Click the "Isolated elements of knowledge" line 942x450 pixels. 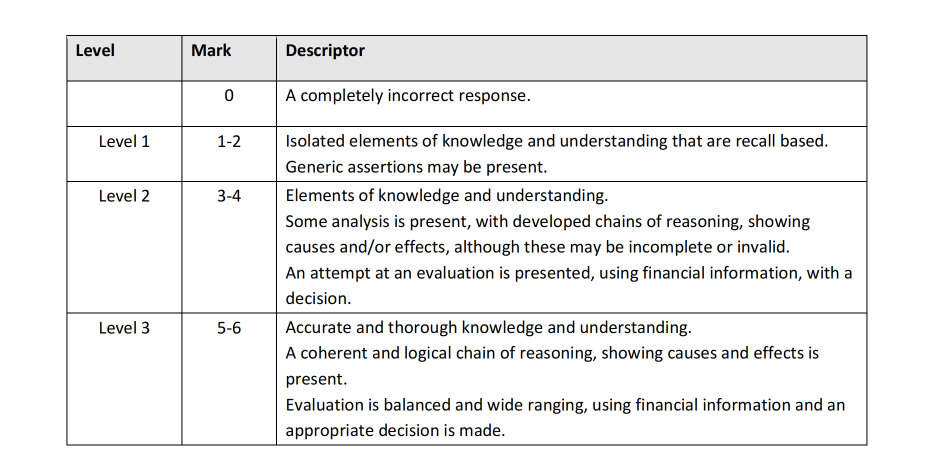[x=557, y=141]
